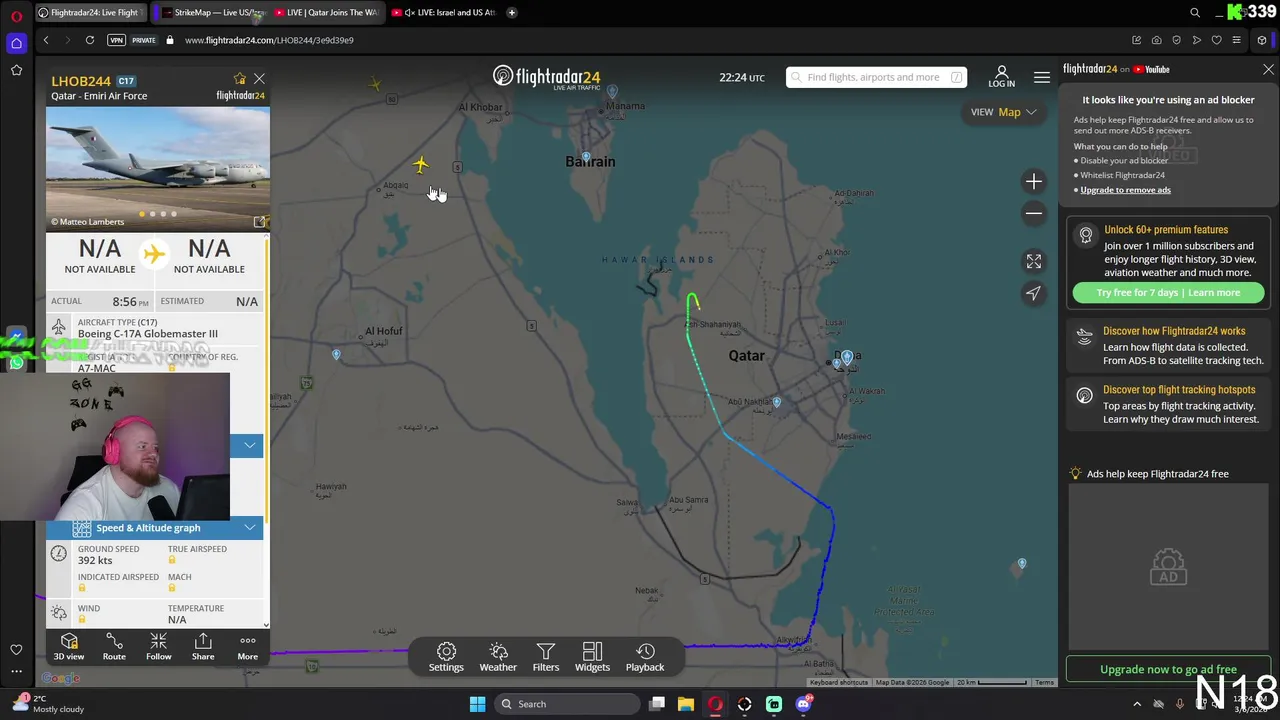
Task: Reload the browser page
Action: click(90, 40)
